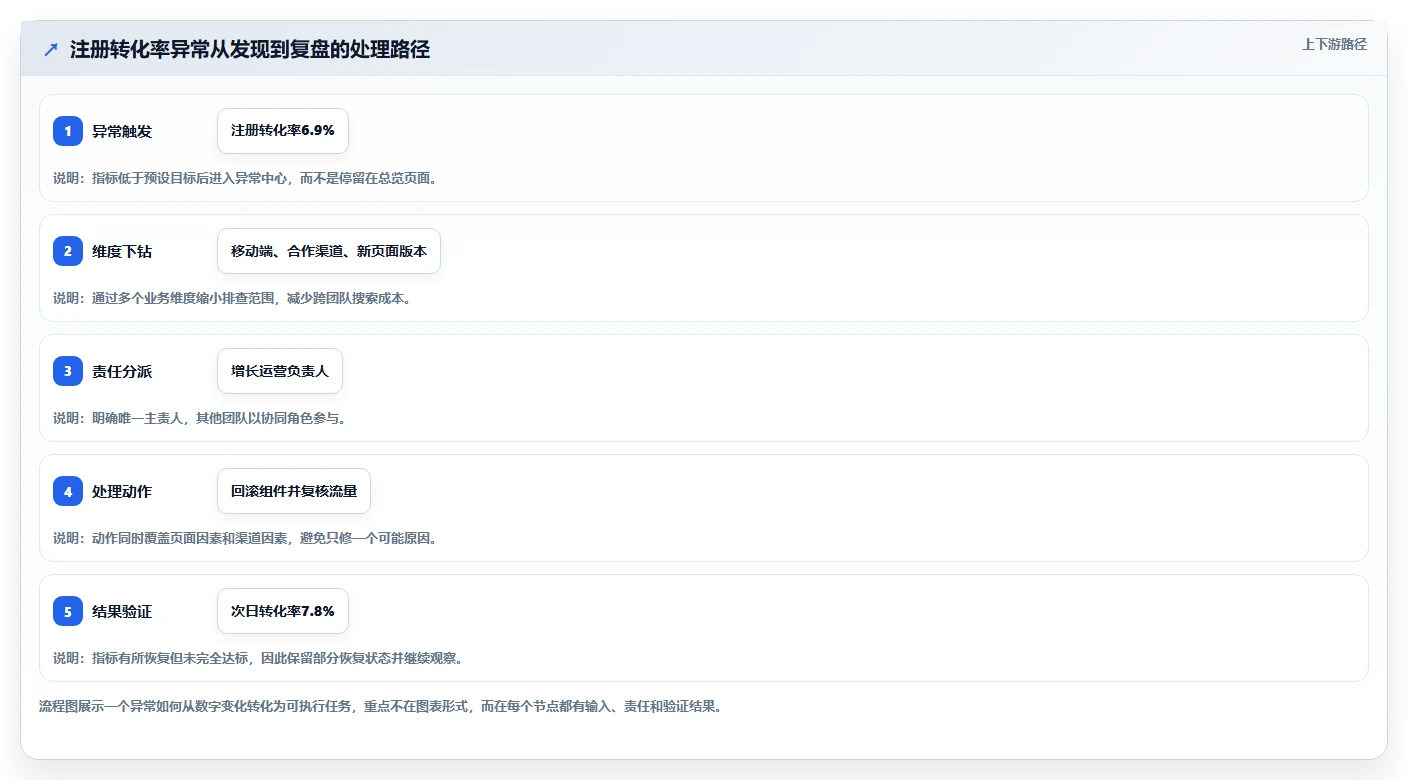
Task: Click the note starting 说明：指标低于预设目标
Action: tap(246, 178)
